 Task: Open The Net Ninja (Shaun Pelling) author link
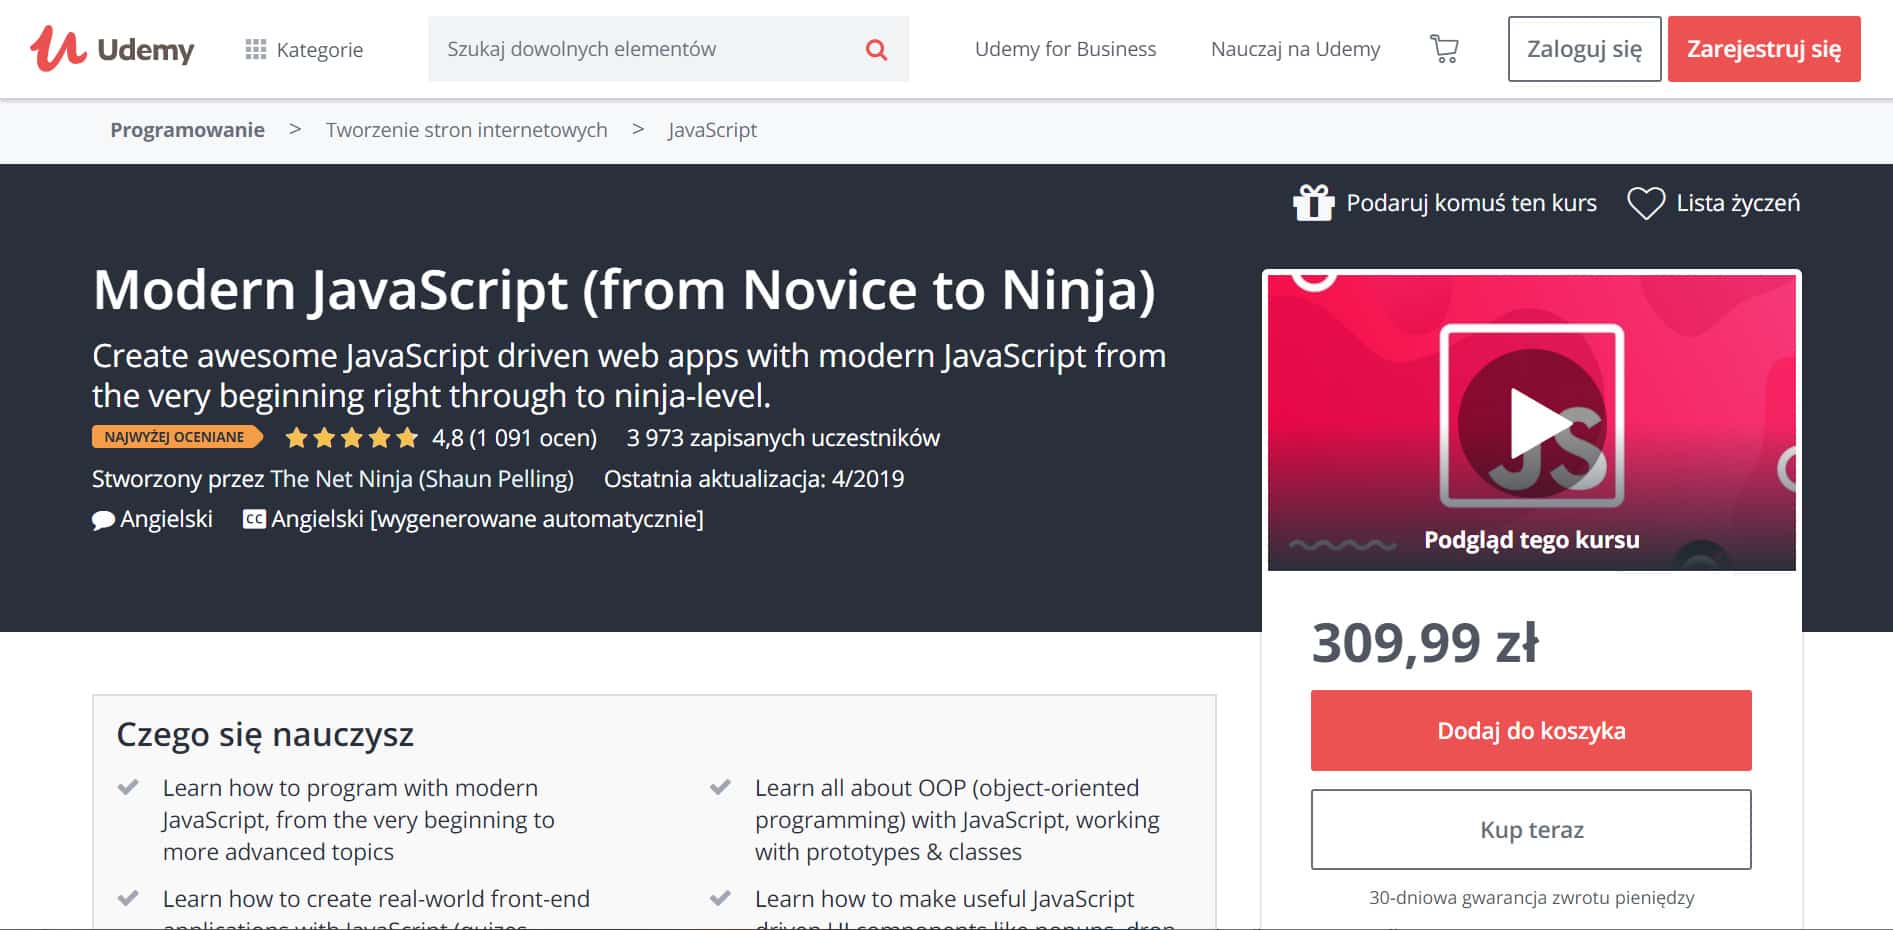422,479
